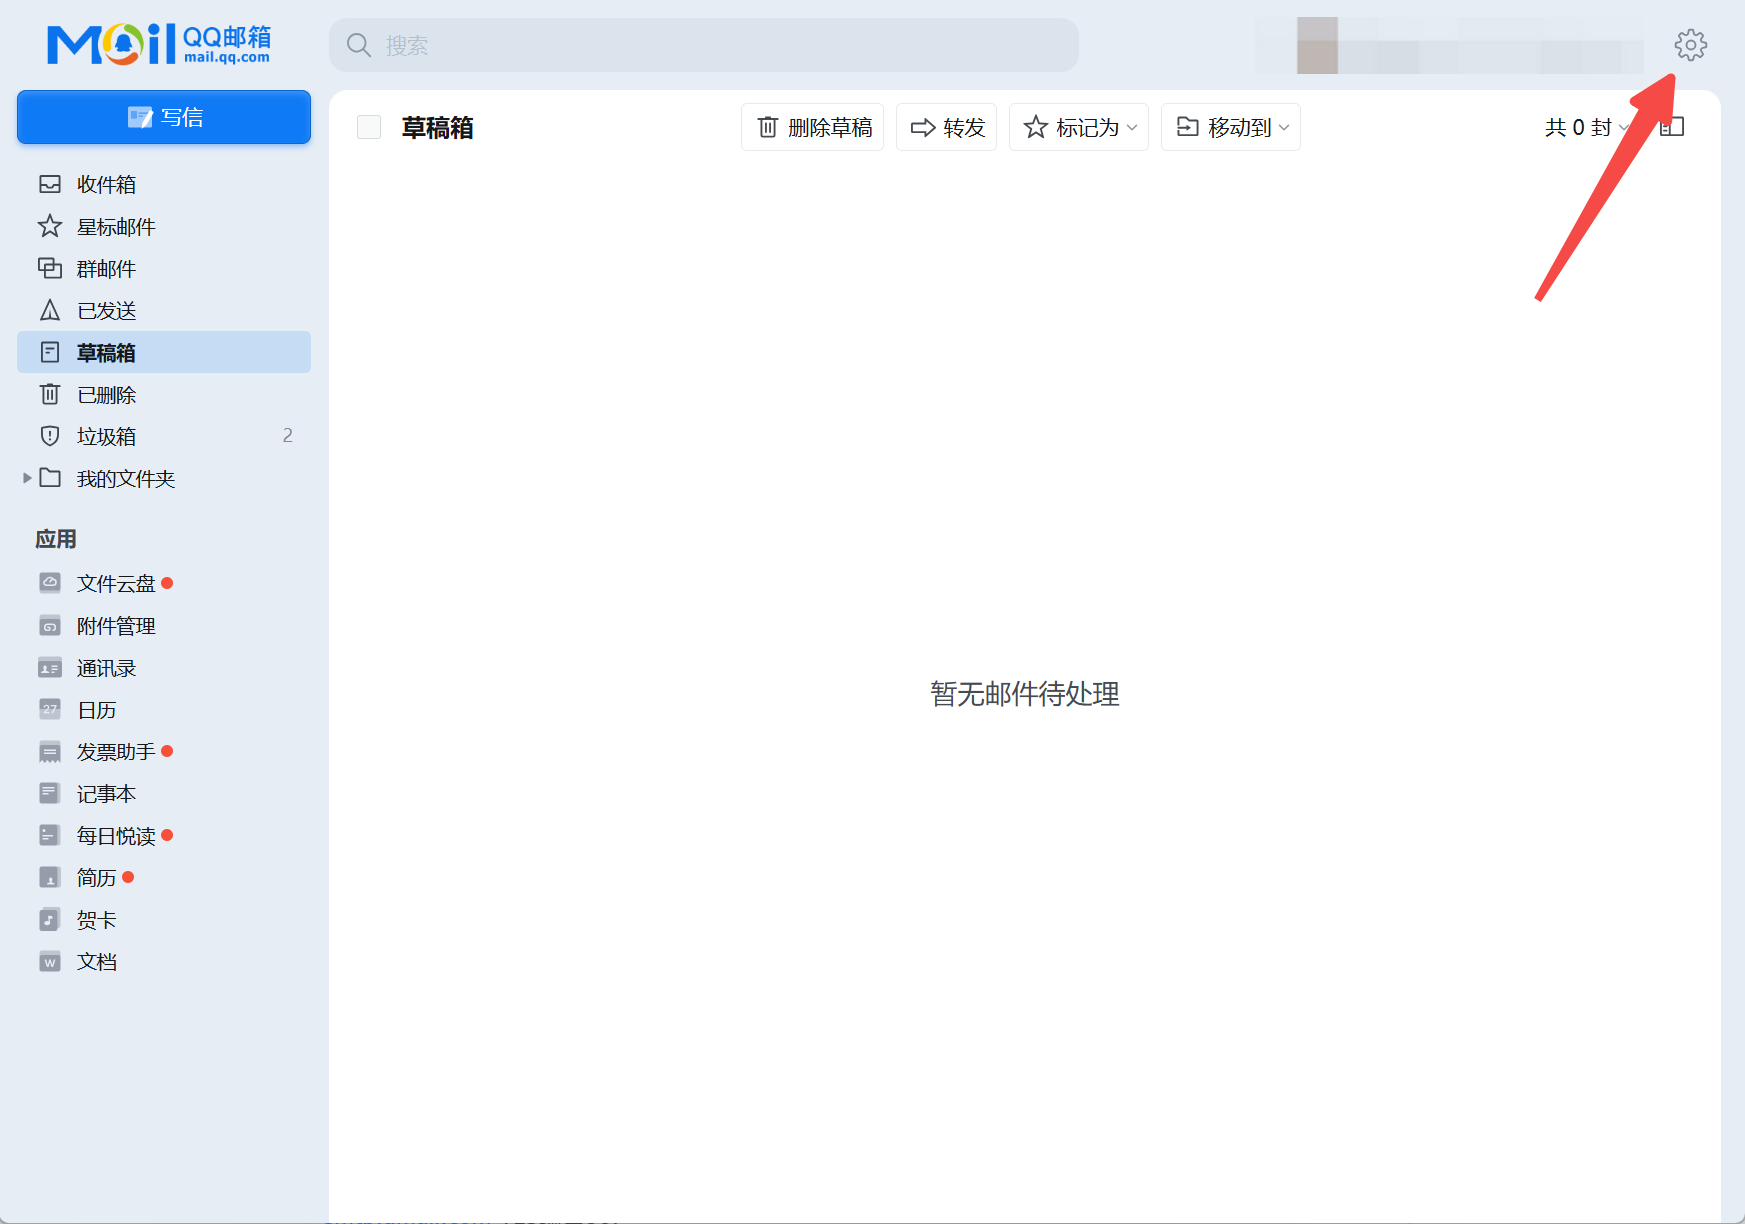Open the 共 0 封 count dropdown
This screenshot has height=1224, width=1745.
[x=1584, y=127]
